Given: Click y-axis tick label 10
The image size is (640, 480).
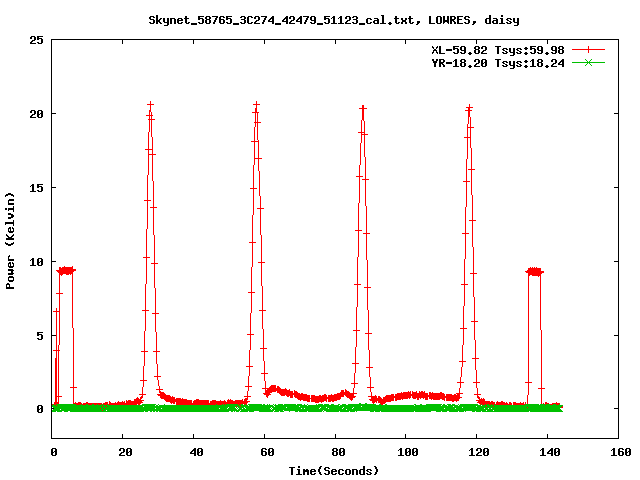Looking at the screenshot, I should click(x=37, y=262).
